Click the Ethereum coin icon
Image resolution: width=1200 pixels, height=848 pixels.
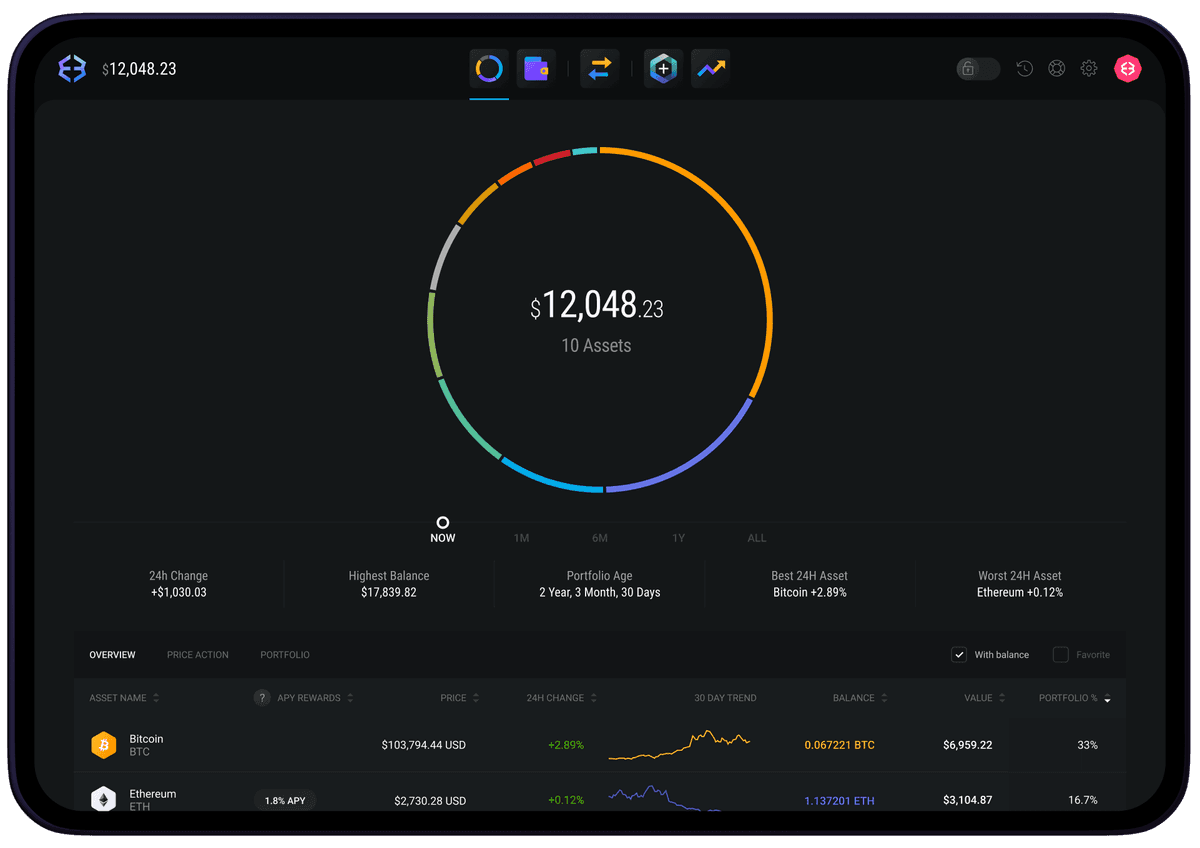(x=104, y=800)
